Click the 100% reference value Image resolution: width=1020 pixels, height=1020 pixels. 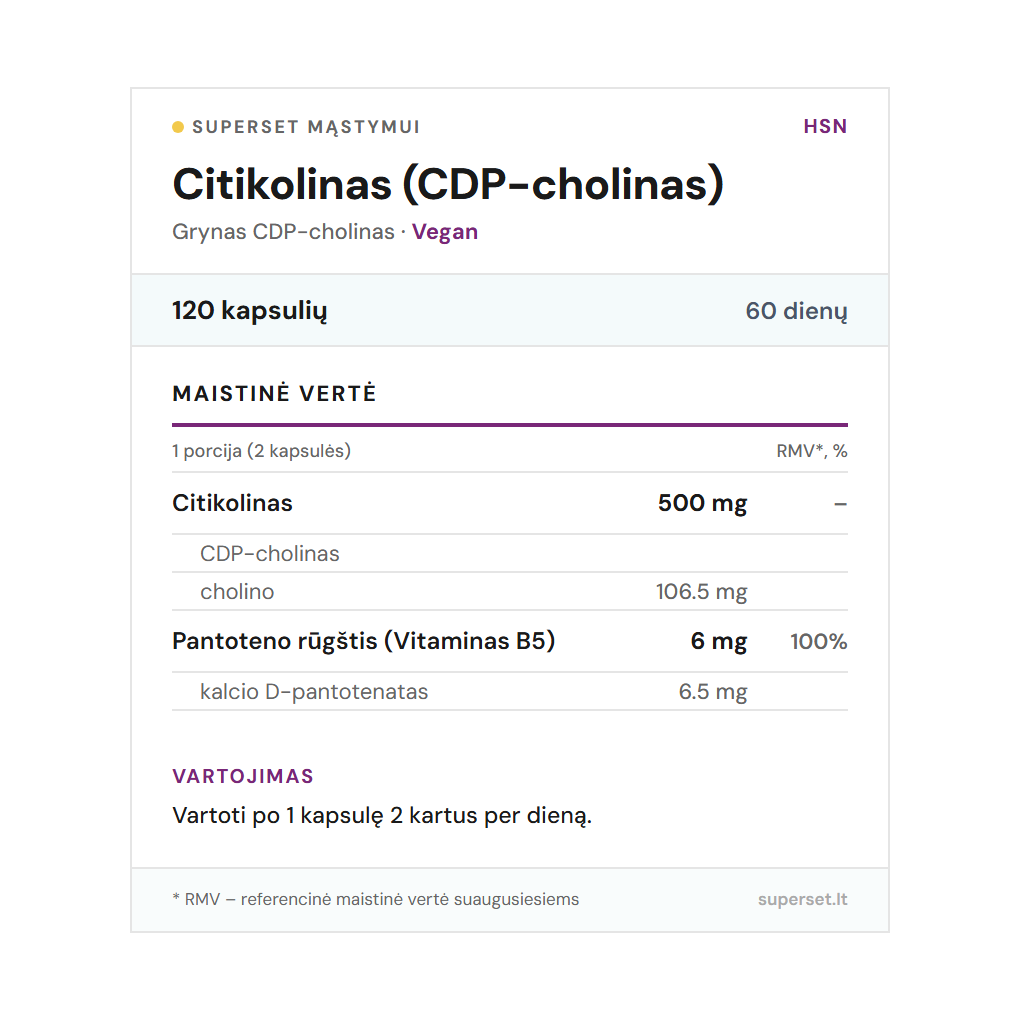[x=818, y=642]
